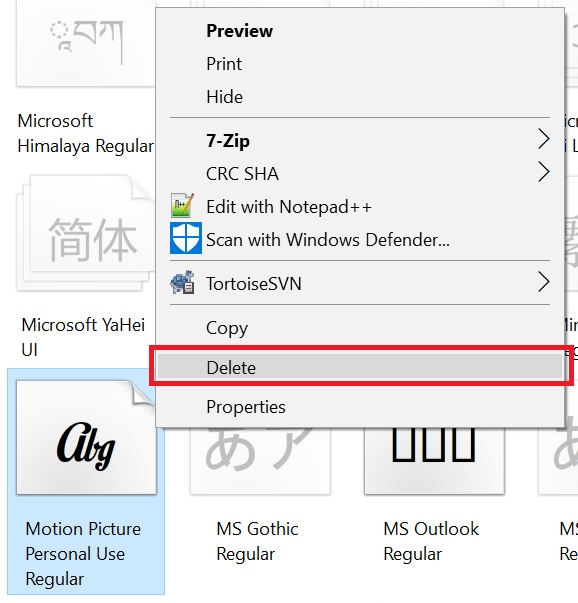Click the TortoiseSVN turtle icon
Image resolution: width=578 pixels, height=603 pixels.
coord(182,282)
